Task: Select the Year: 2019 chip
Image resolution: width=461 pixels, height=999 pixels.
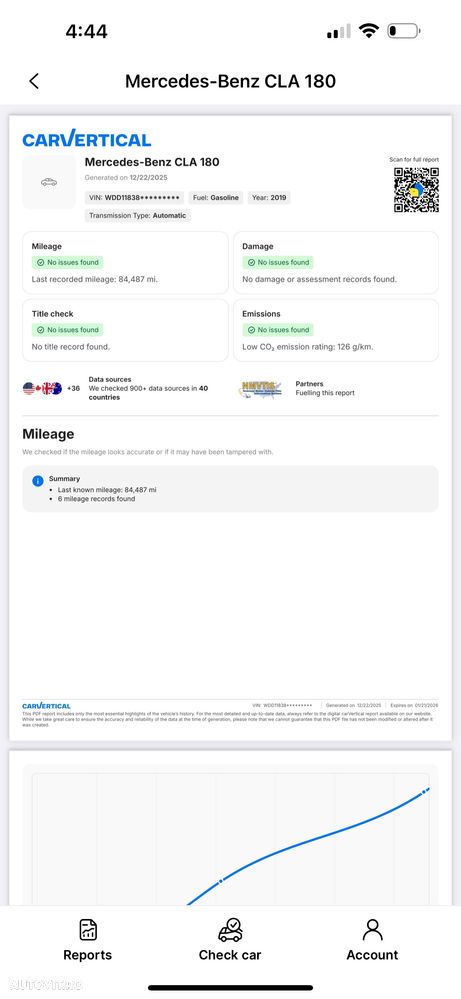Action: pyautogui.click(x=268, y=198)
